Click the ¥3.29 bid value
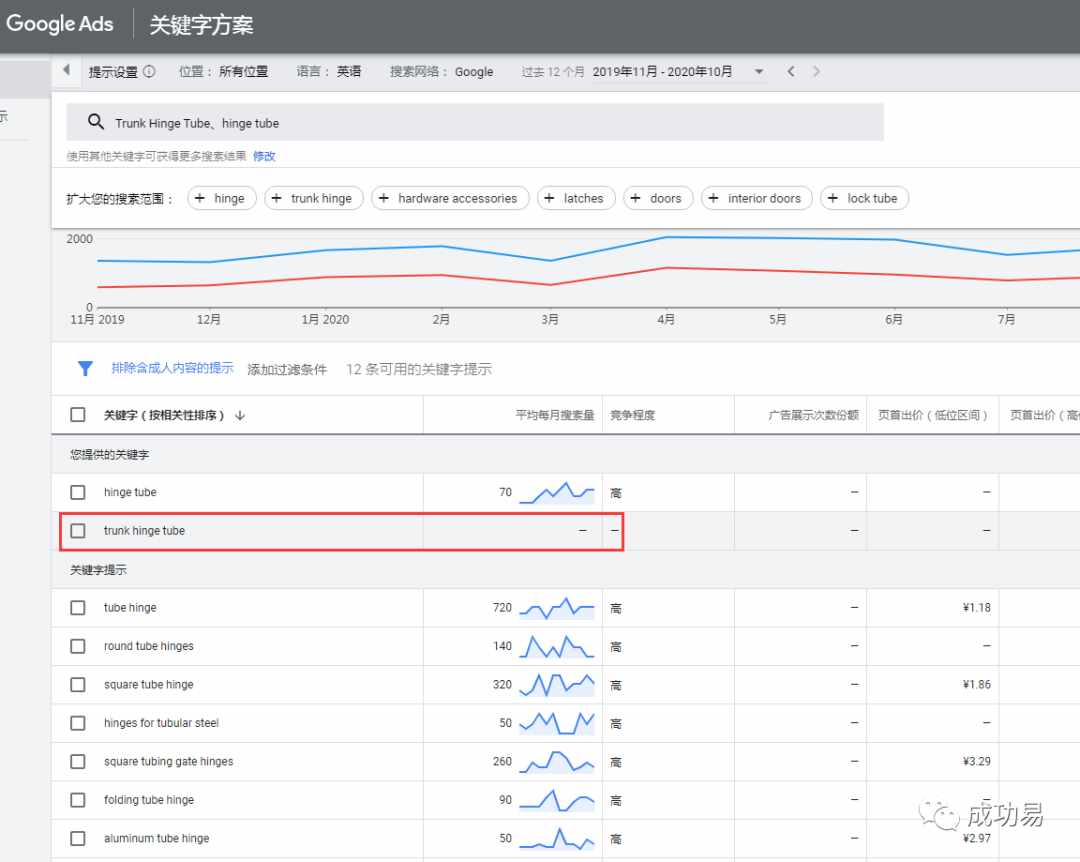Screen dimensions: 1080x862 pyautogui.click(x=977, y=761)
